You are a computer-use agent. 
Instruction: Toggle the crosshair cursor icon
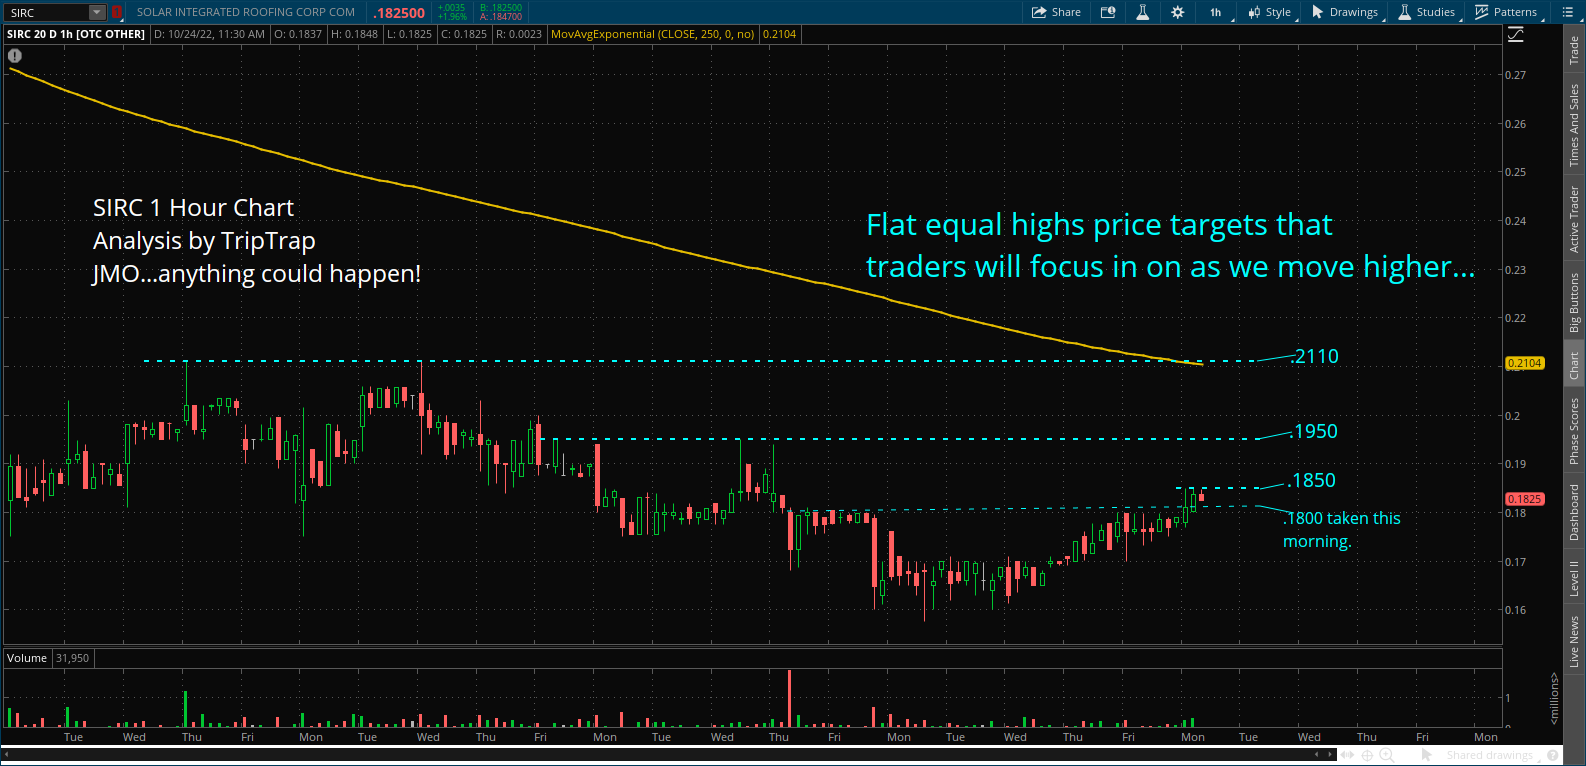(x=1367, y=755)
